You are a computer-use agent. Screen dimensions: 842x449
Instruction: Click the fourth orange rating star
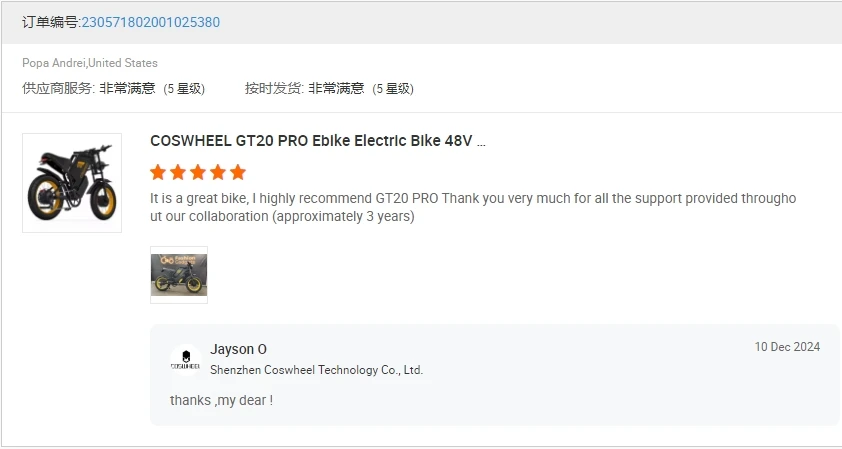pos(218,172)
